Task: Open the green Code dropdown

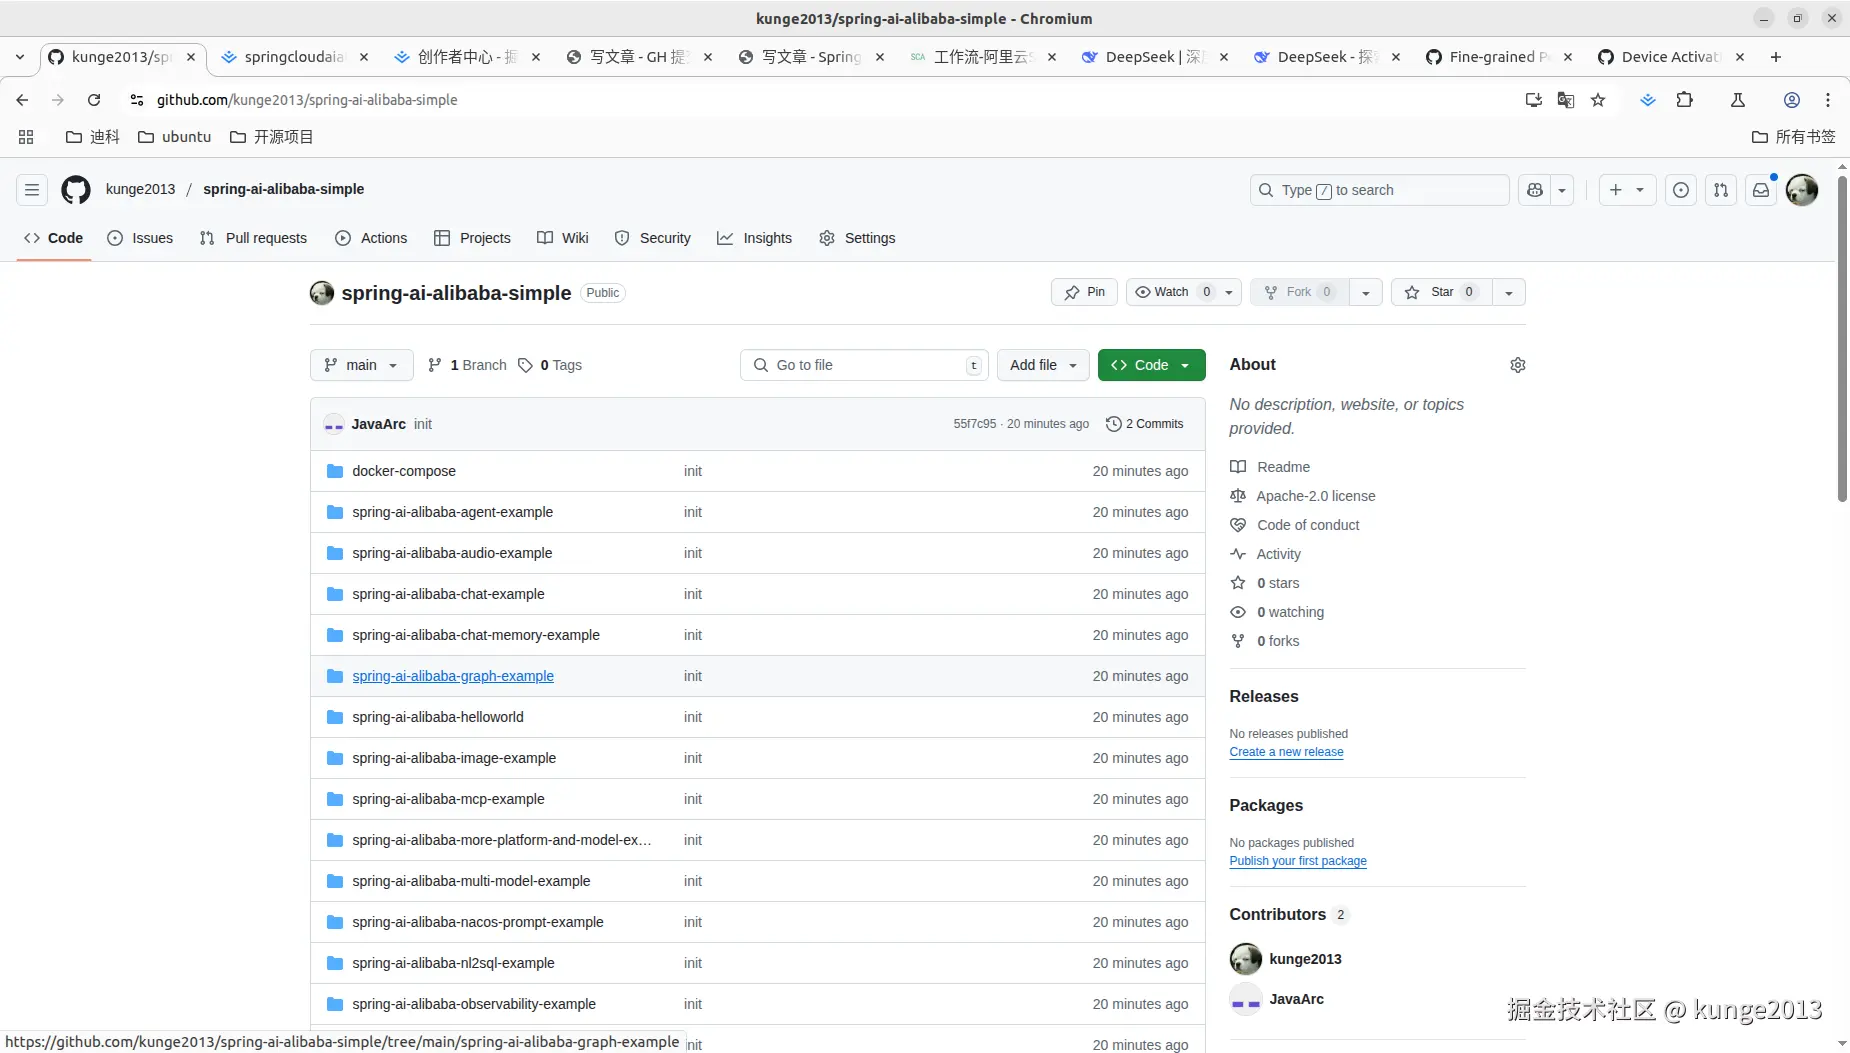Action: (1151, 365)
